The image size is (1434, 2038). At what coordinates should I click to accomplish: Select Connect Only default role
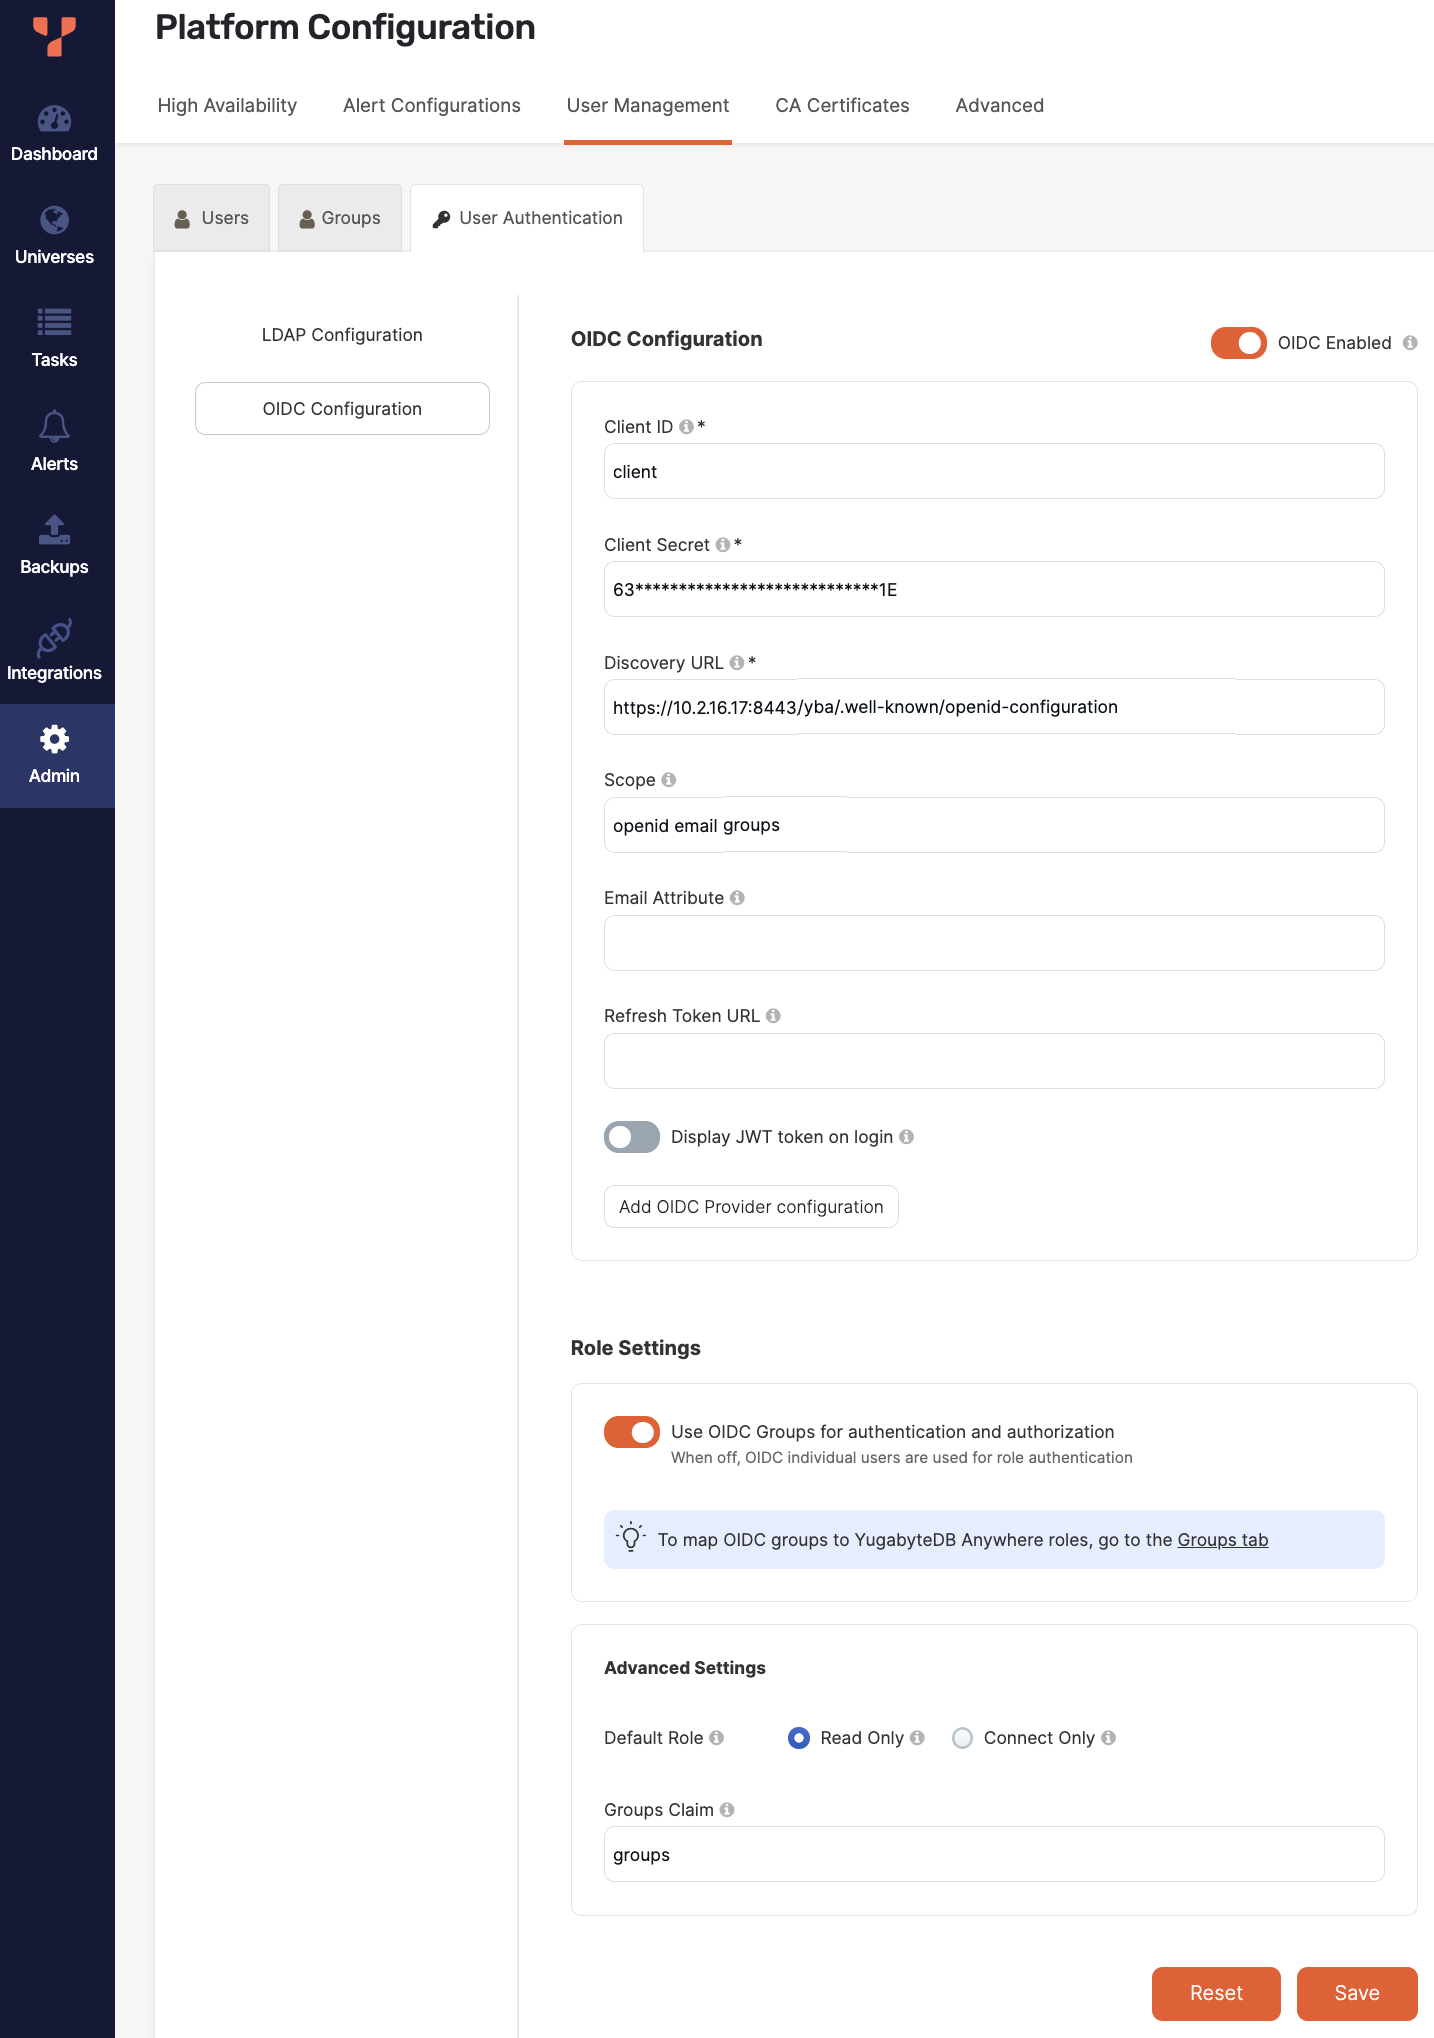(962, 1738)
